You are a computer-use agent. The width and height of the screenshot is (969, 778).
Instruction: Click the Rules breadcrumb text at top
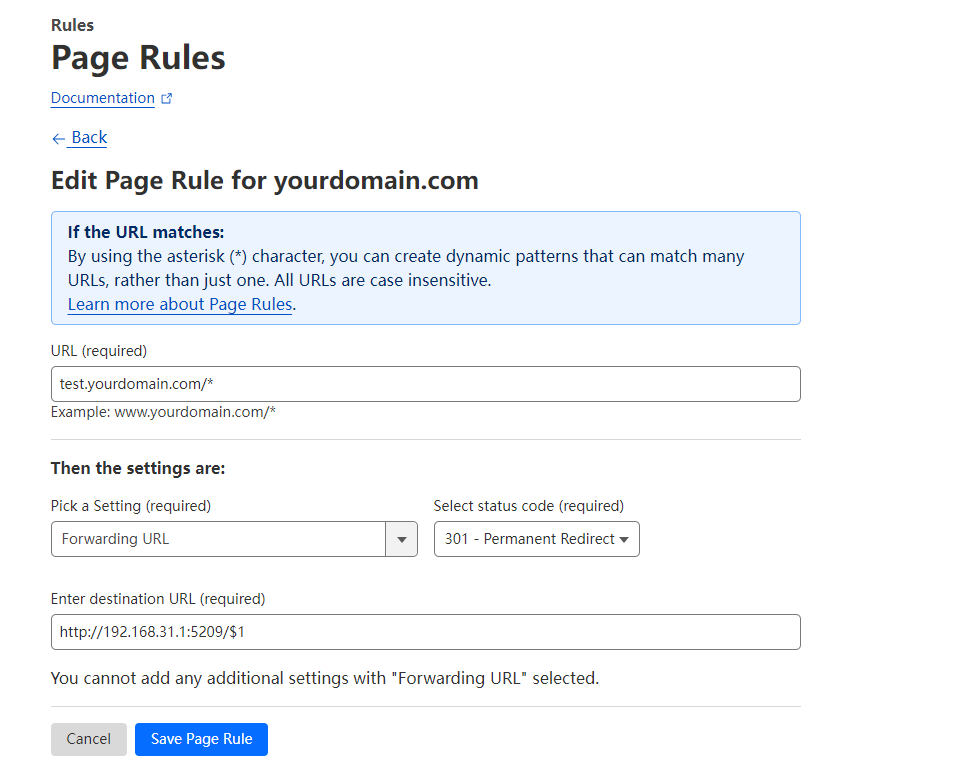pyautogui.click(x=72, y=25)
